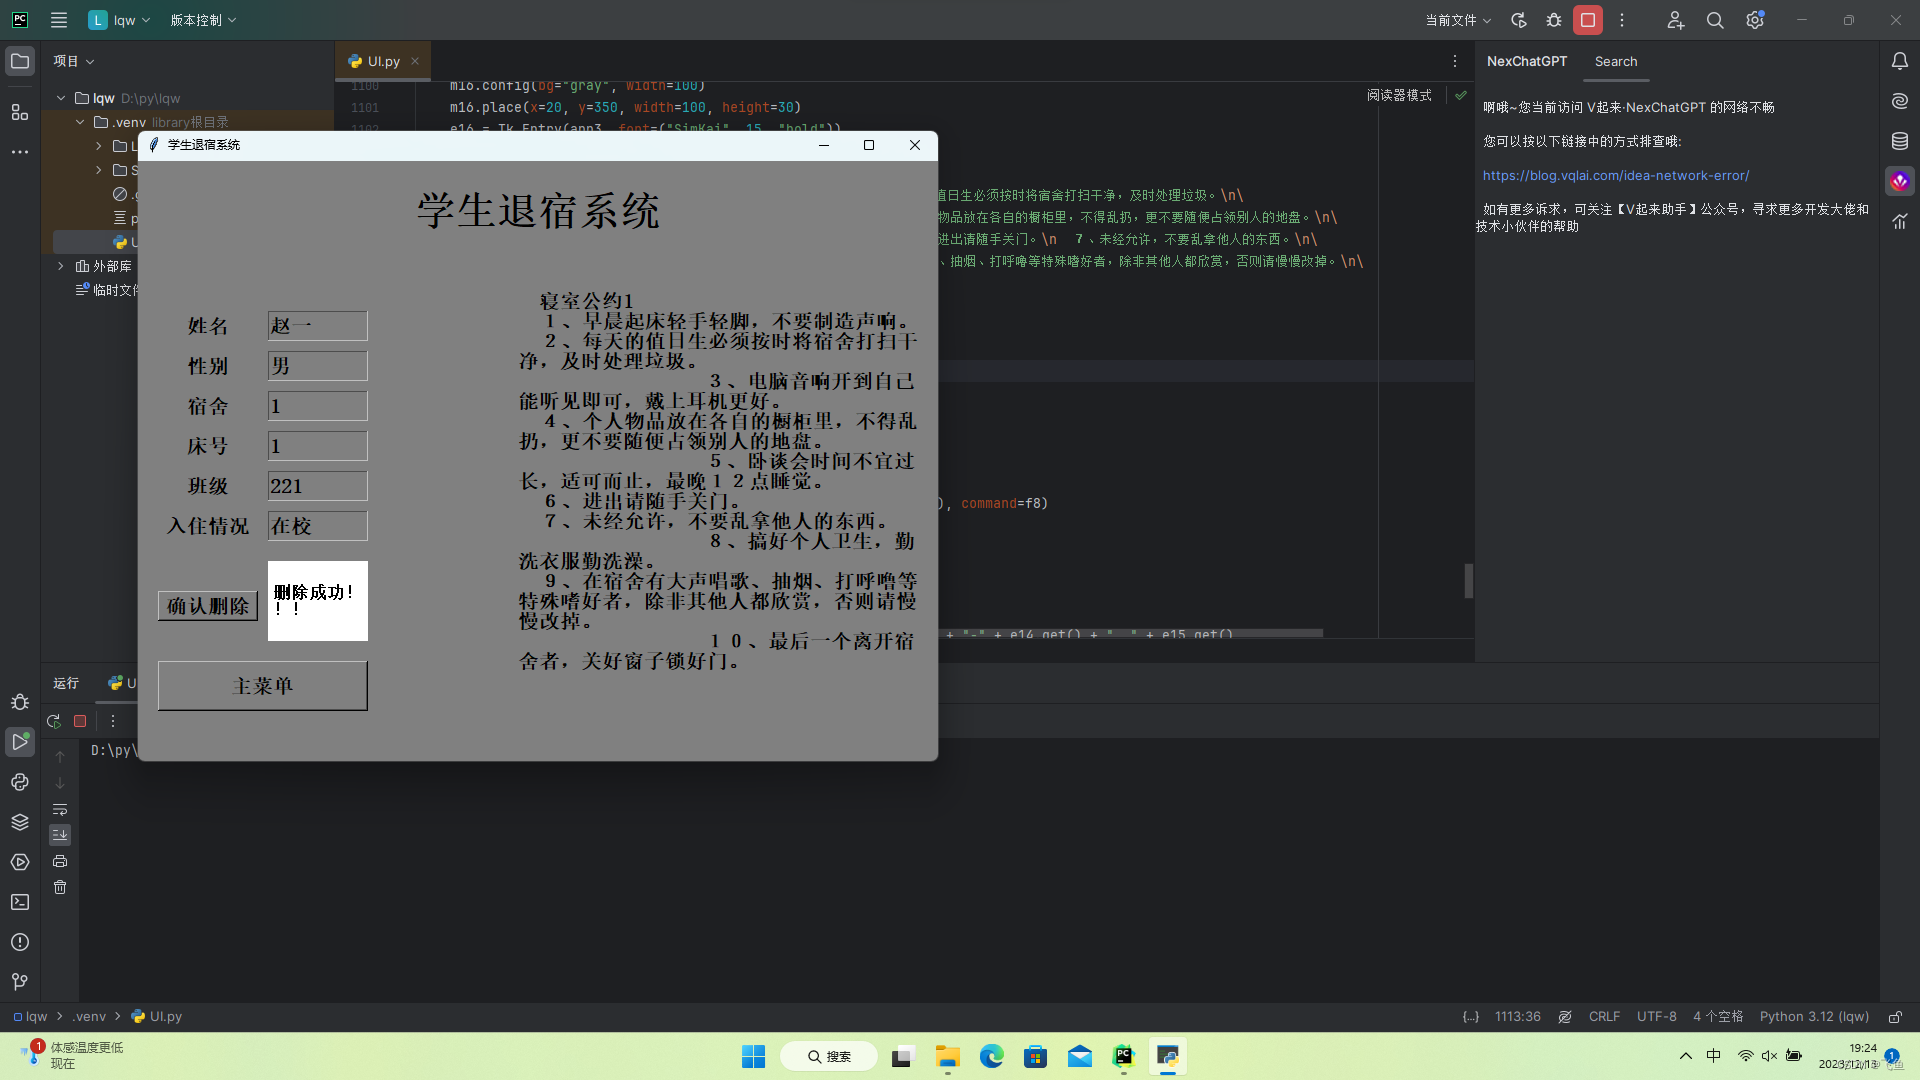Click the rerun icon in top toolbar
This screenshot has height=1080, width=1920.
click(1518, 20)
